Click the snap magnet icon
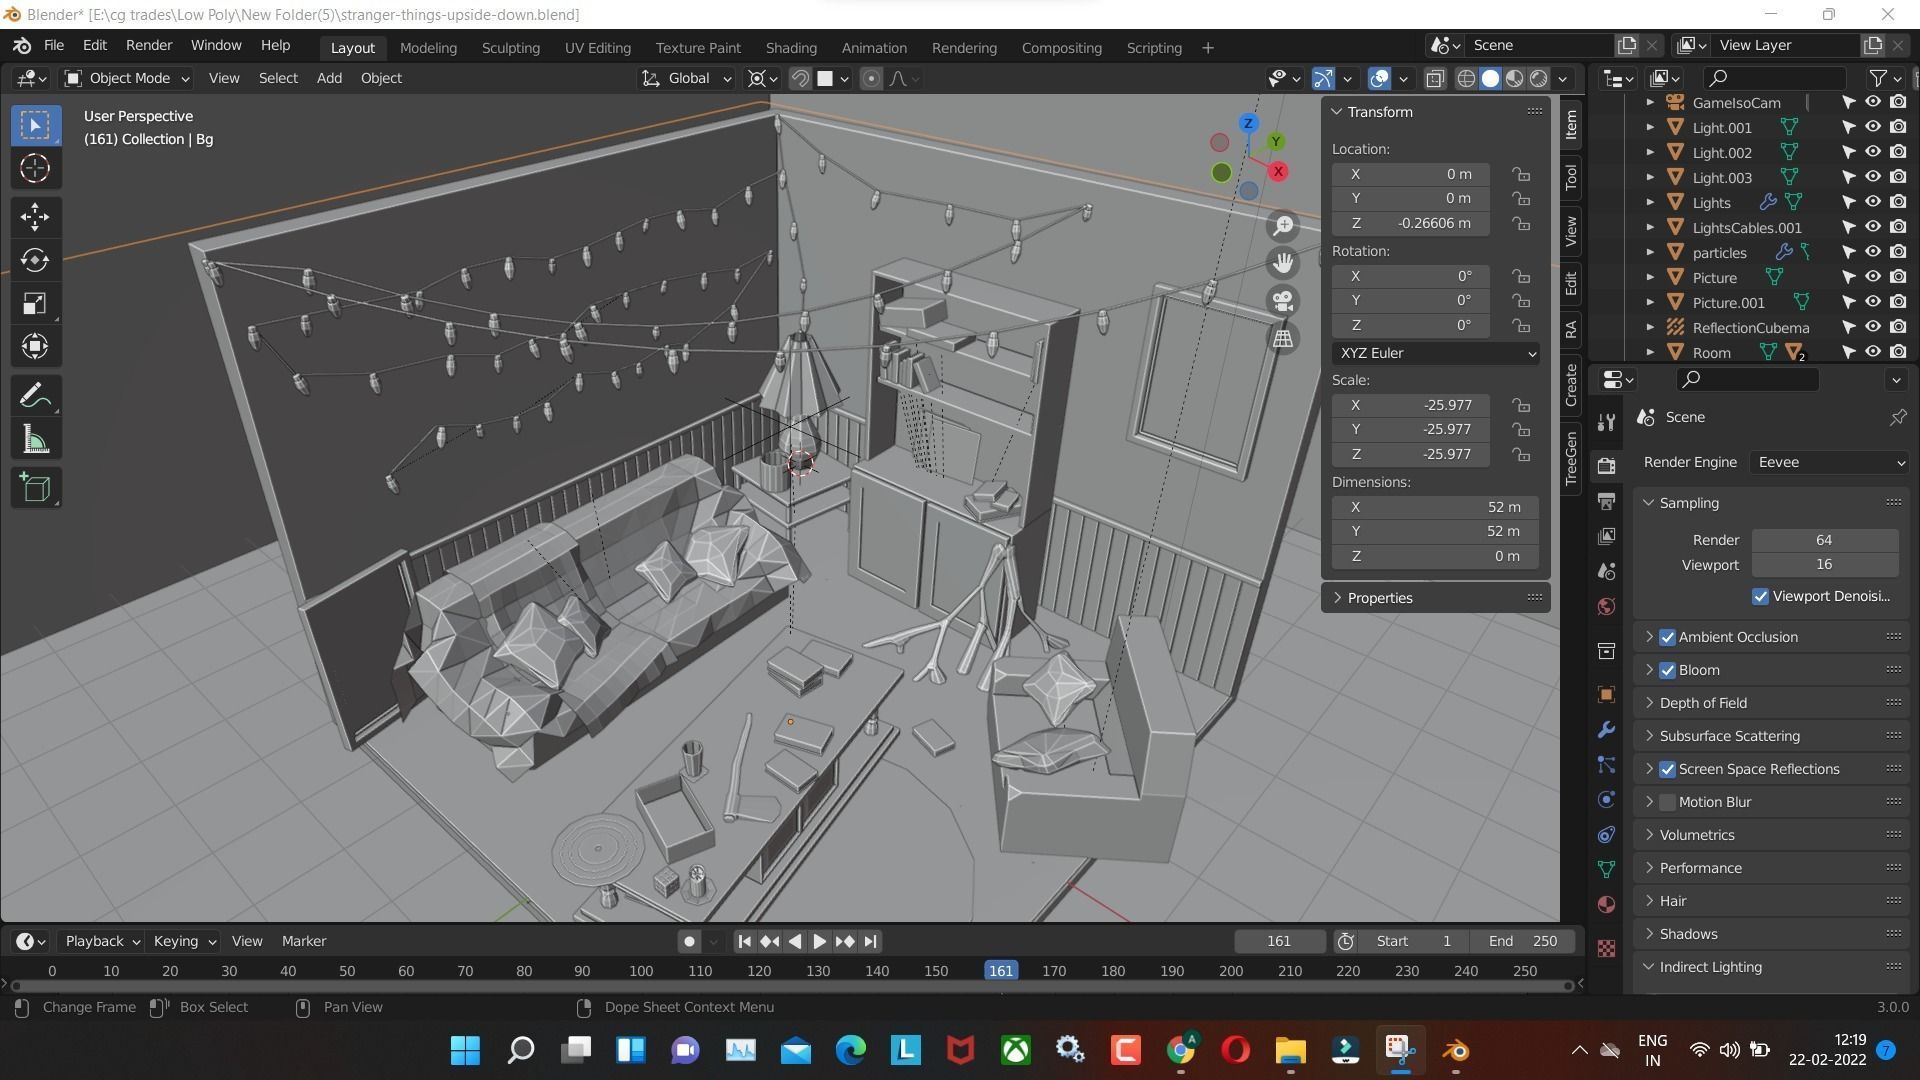The image size is (1920, 1080). click(800, 78)
